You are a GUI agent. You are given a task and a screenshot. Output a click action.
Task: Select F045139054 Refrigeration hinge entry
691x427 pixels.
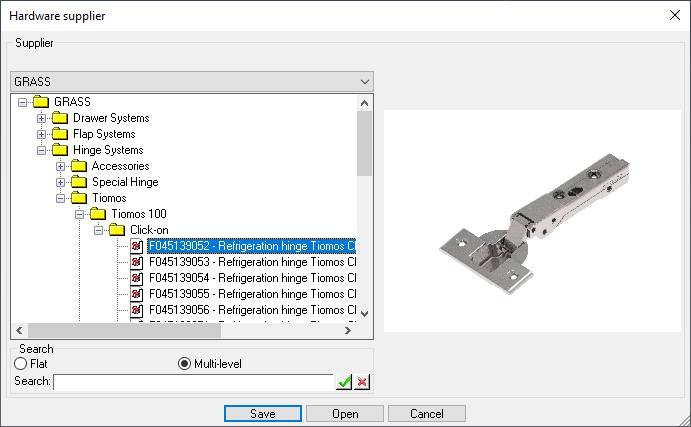pos(252,278)
